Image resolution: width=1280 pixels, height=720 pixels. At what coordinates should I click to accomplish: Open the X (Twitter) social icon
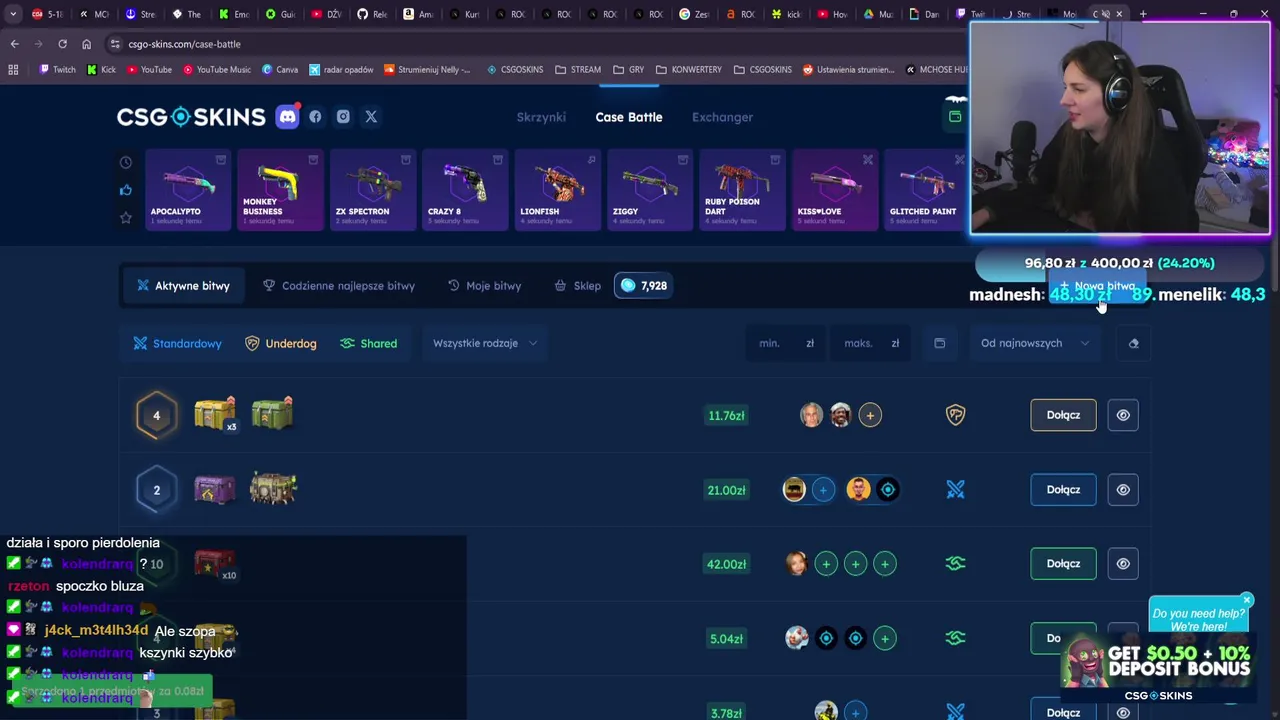[371, 117]
